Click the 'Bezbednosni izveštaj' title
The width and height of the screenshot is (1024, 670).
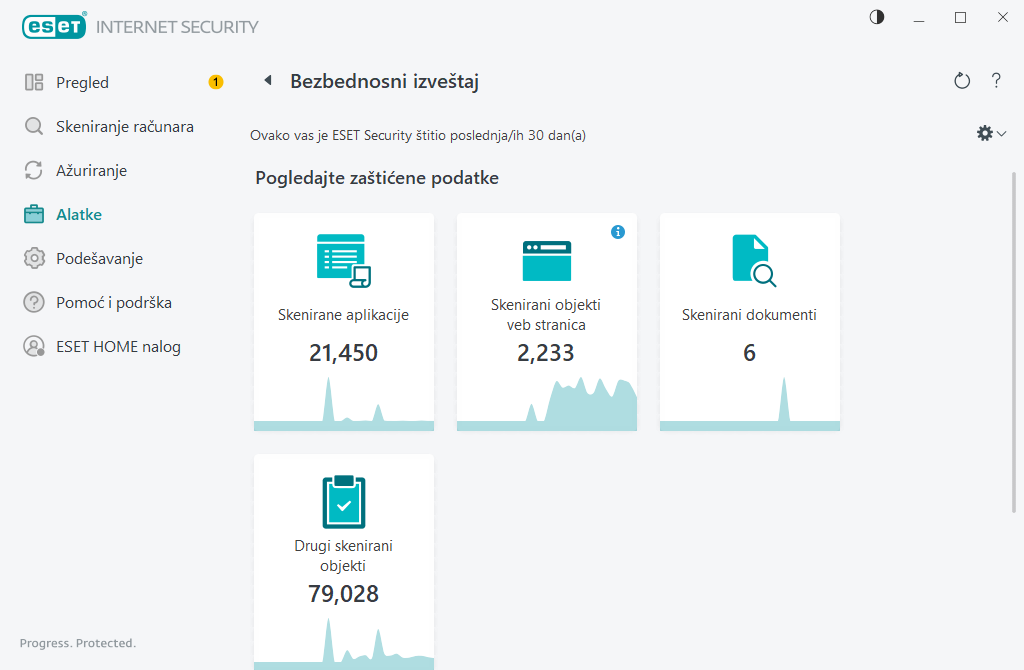pyautogui.click(x=385, y=81)
